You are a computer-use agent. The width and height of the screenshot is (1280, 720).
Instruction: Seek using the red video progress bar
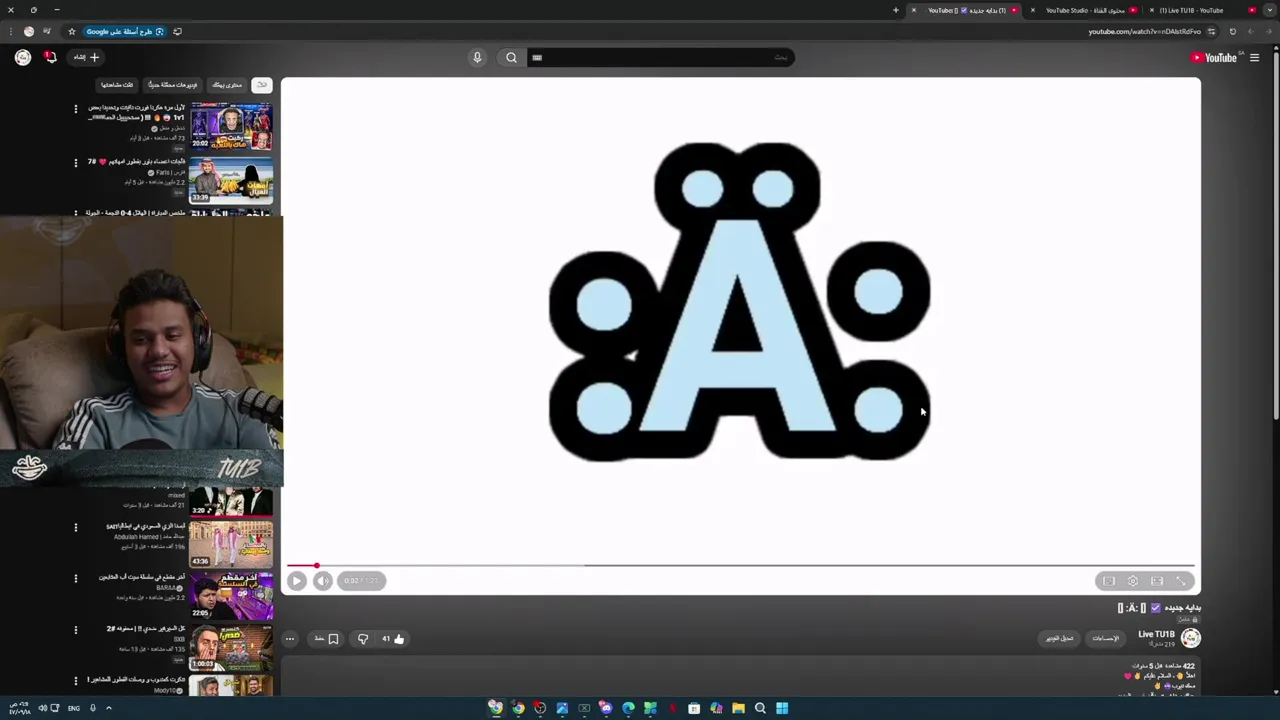tap(740, 566)
